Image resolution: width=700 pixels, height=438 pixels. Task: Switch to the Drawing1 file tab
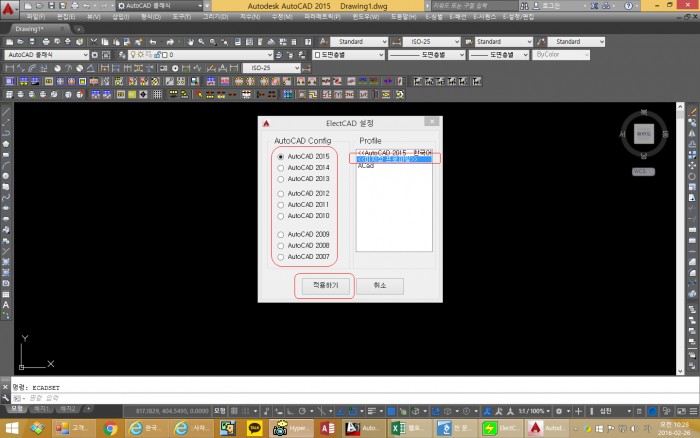(29, 29)
